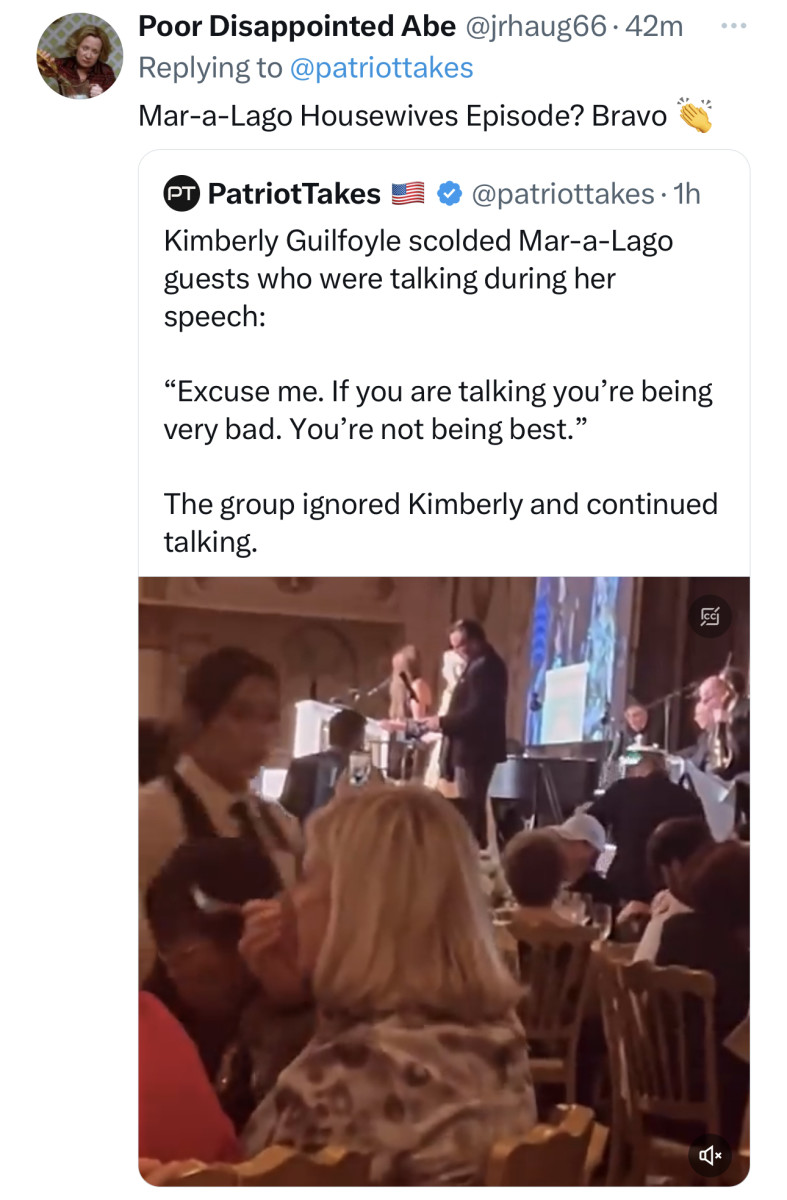Click the muted speaker icon on the video
The width and height of the screenshot is (787, 1200).
click(708, 1156)
